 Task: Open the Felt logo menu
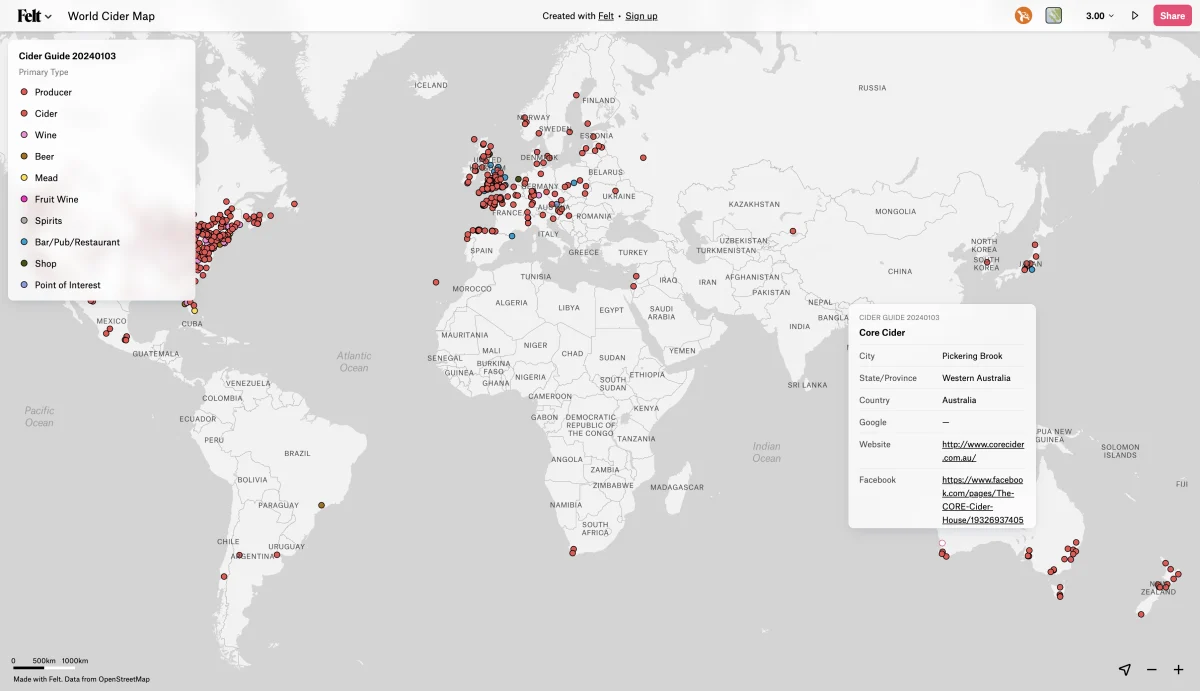click(35, 16)
